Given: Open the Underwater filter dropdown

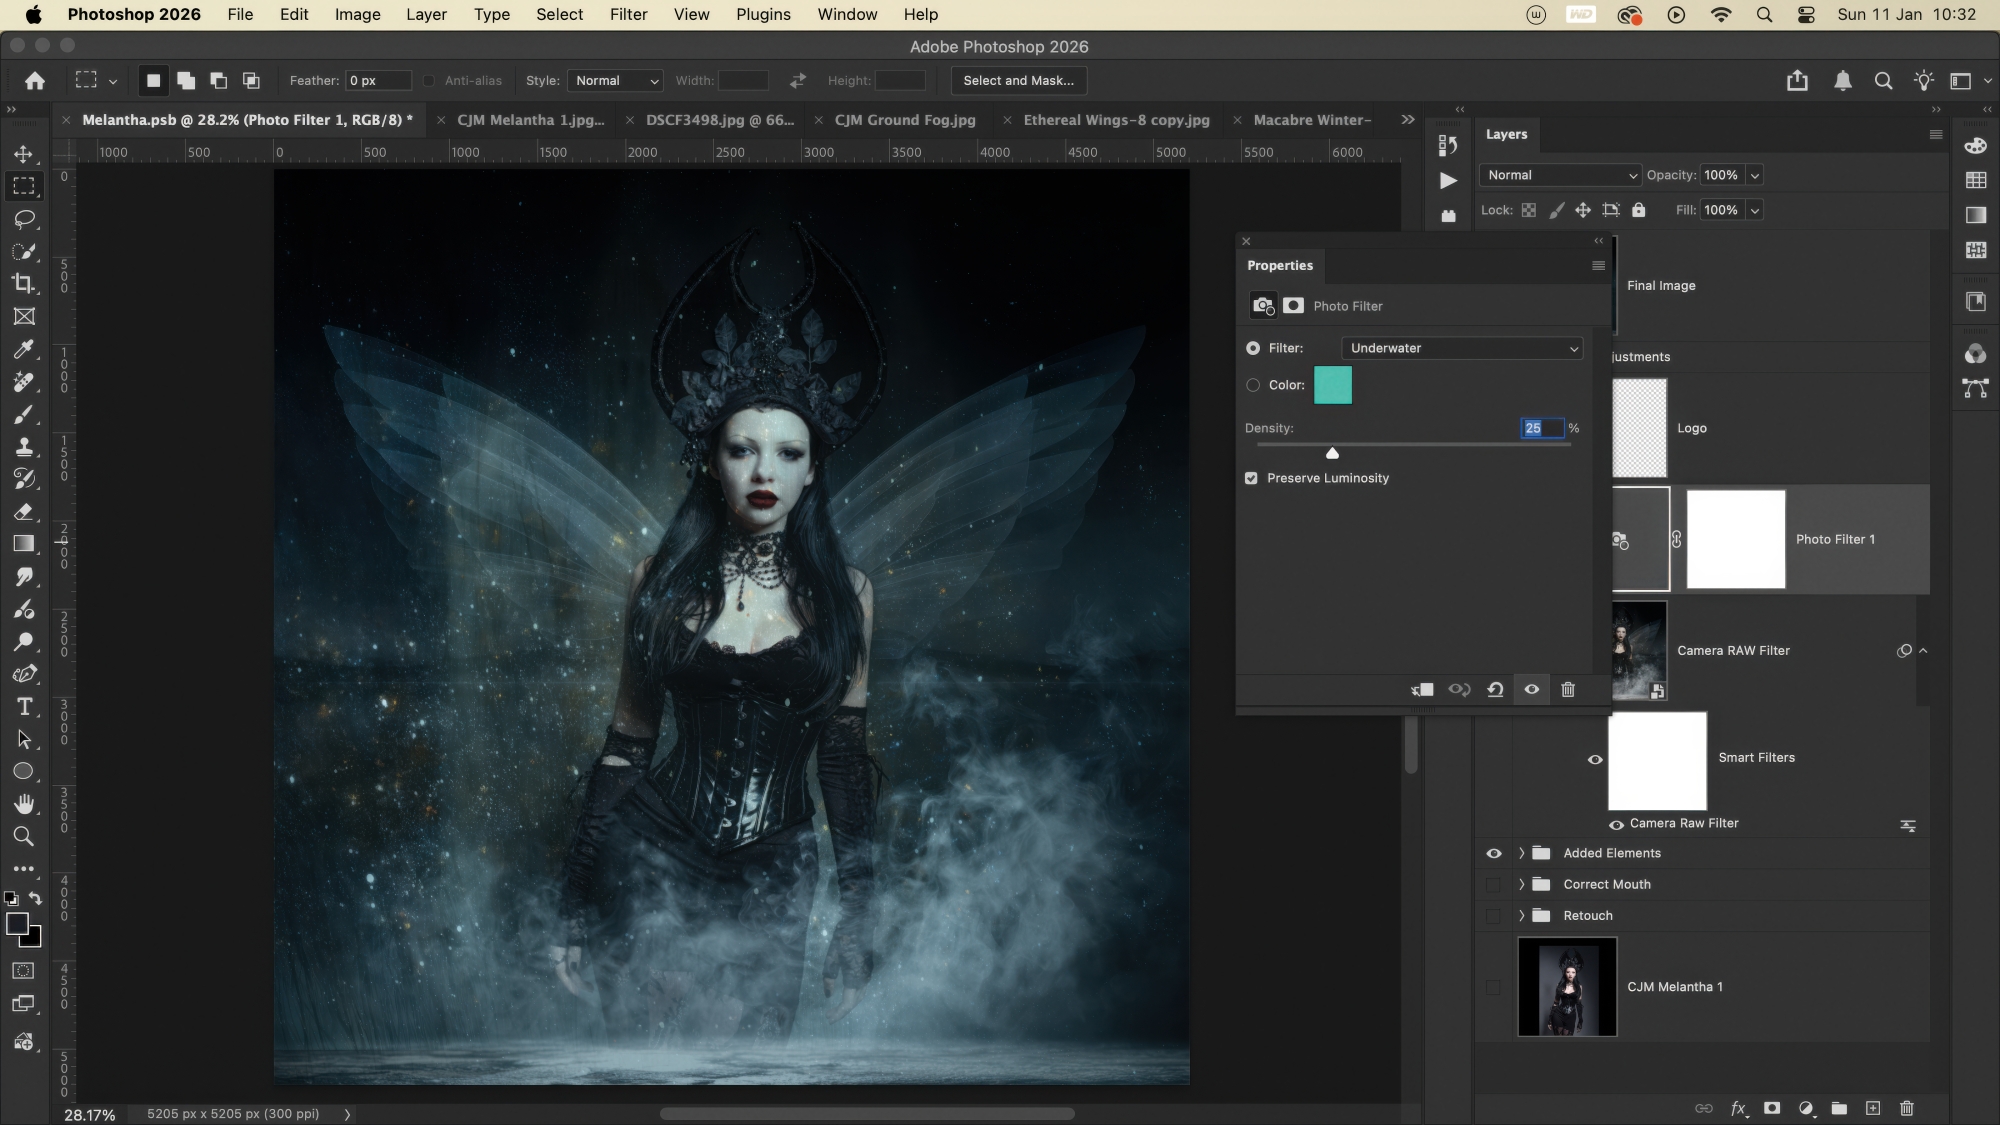Looking at the screenshot, I should [1461, 348].
